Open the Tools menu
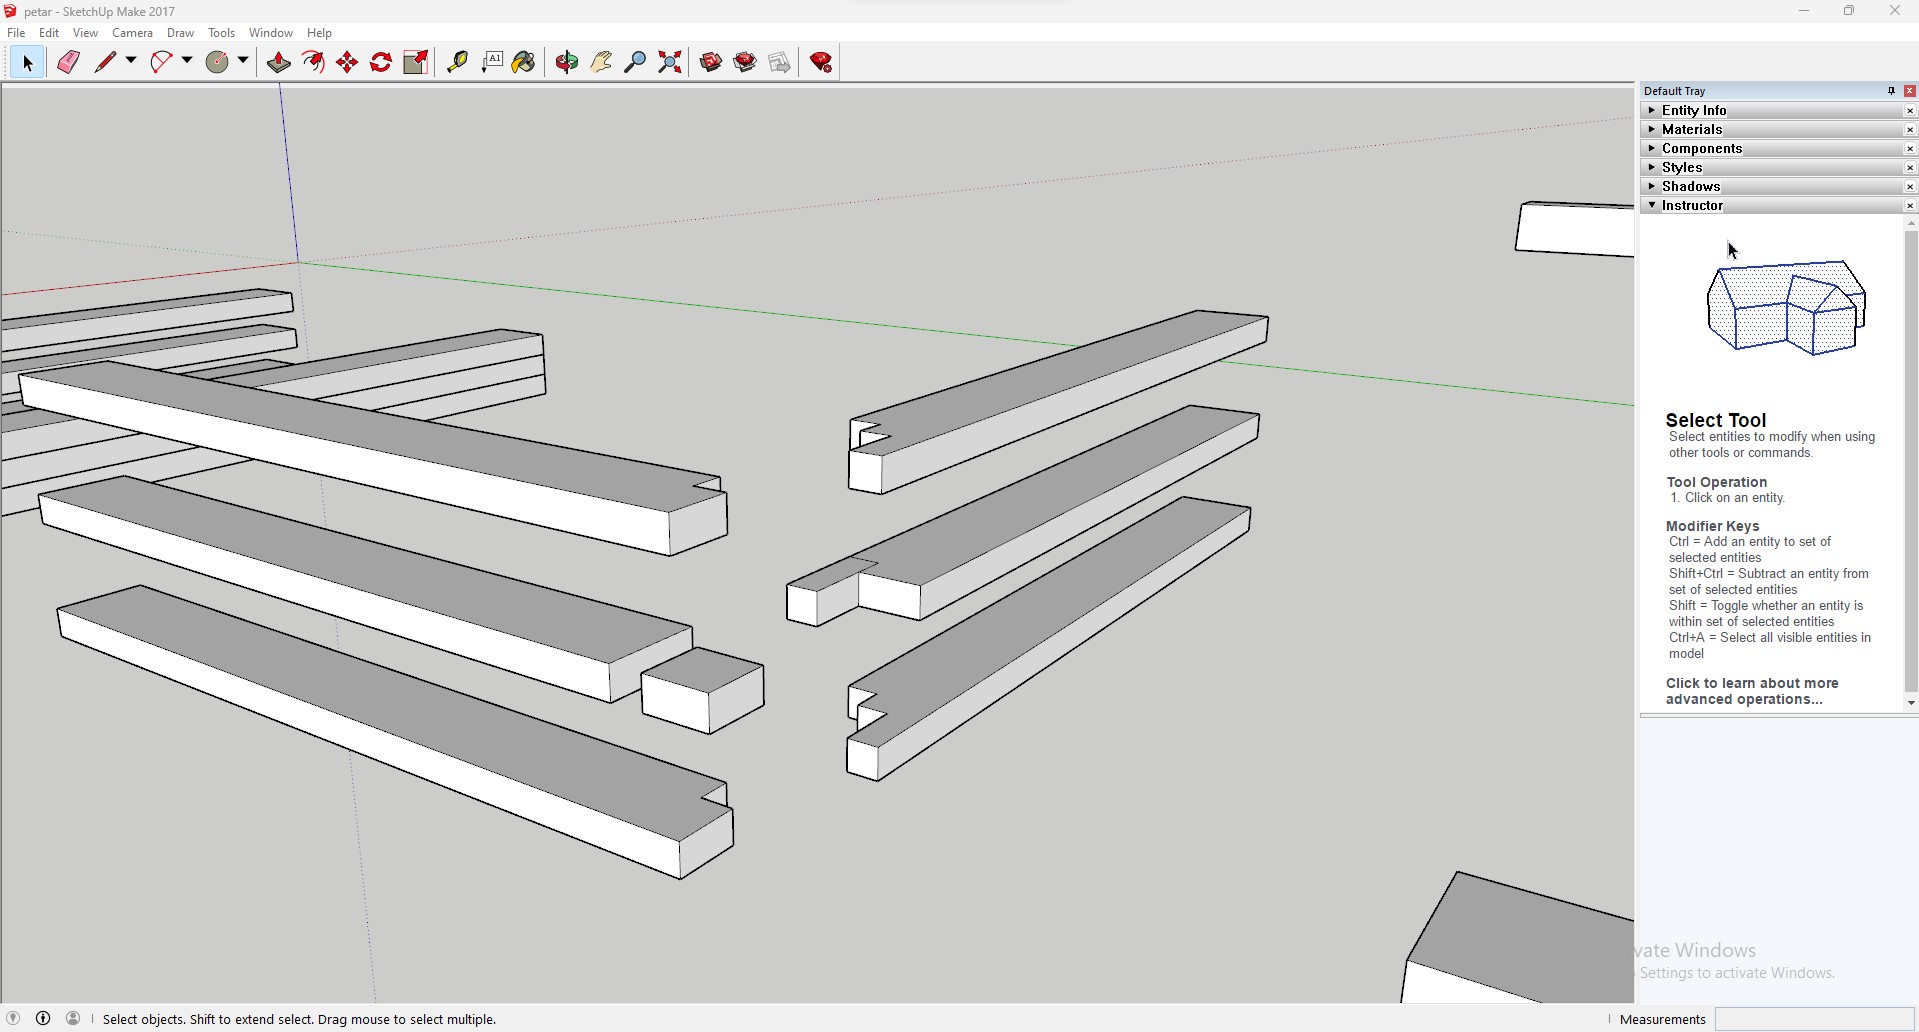1919x1032 pixels. (x=221, y=33)
